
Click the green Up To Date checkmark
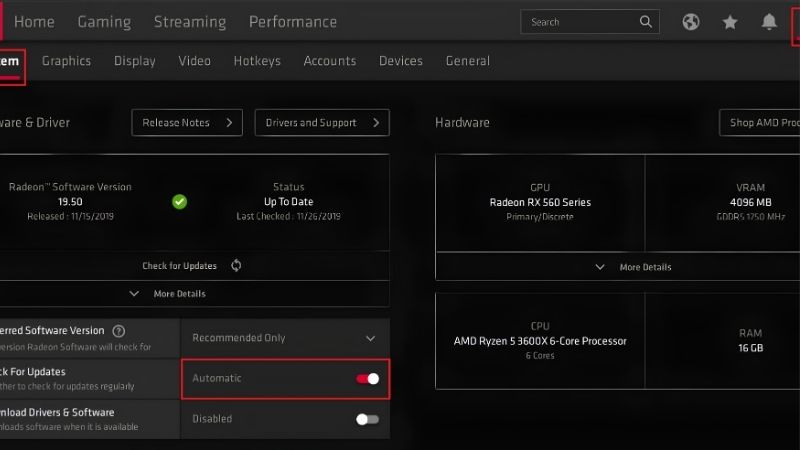point(179,202)
